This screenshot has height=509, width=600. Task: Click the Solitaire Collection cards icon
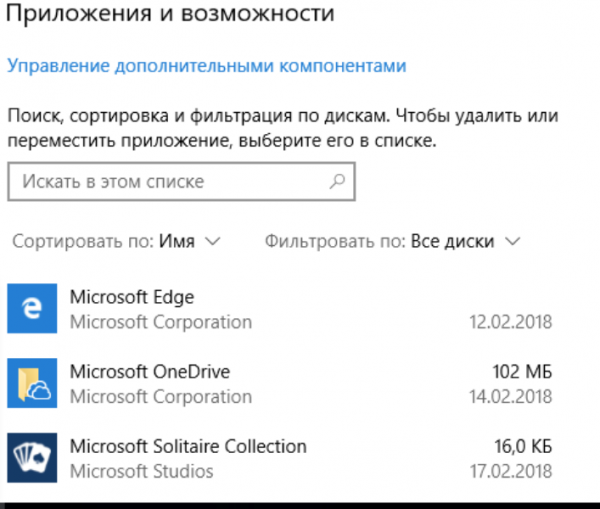pos(32,458)
